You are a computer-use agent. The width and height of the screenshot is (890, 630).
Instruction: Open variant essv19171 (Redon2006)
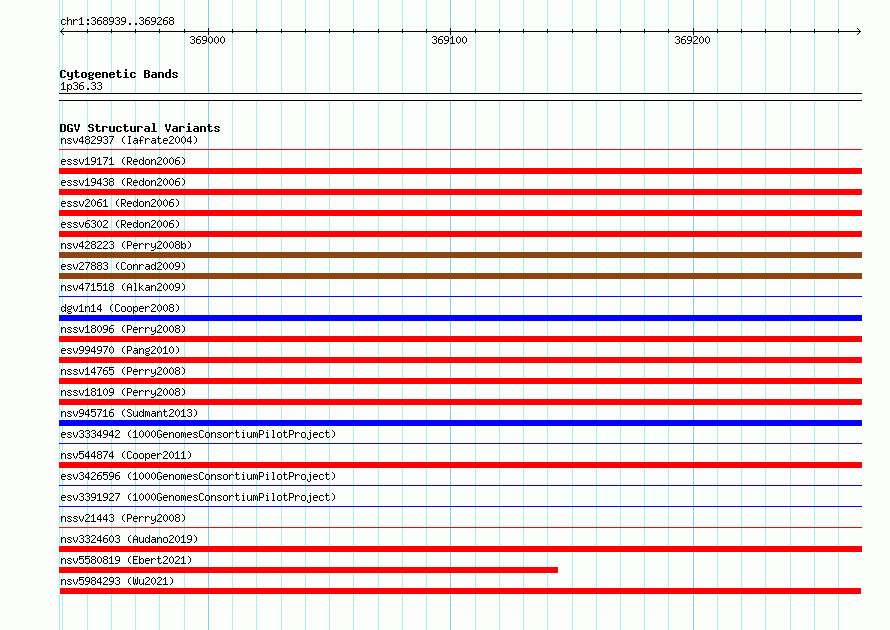pyautogui.click(x=123, y=161)
